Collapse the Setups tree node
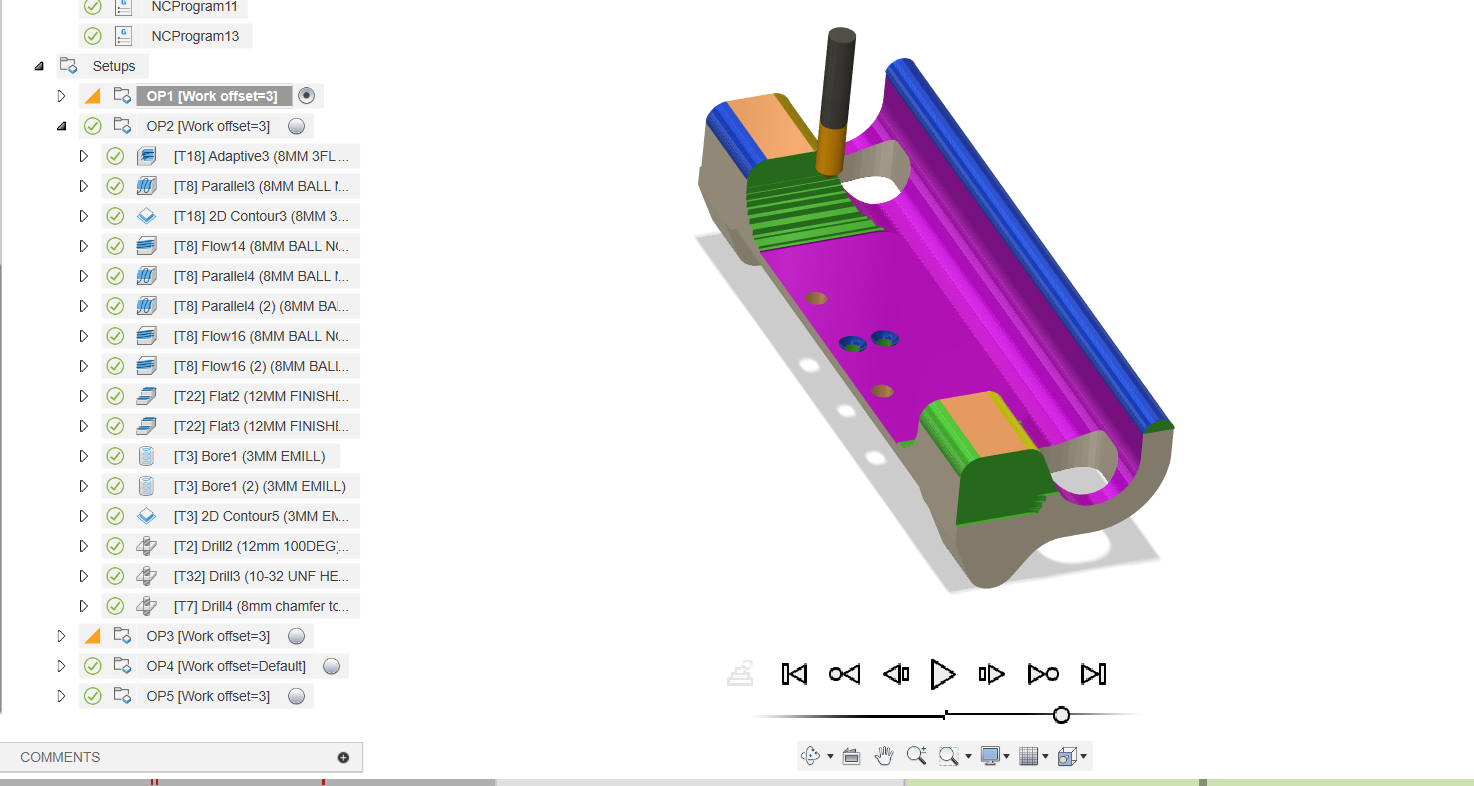Image resolution: width=1474 pixels, height=786 pixels. tap(39, 66)
